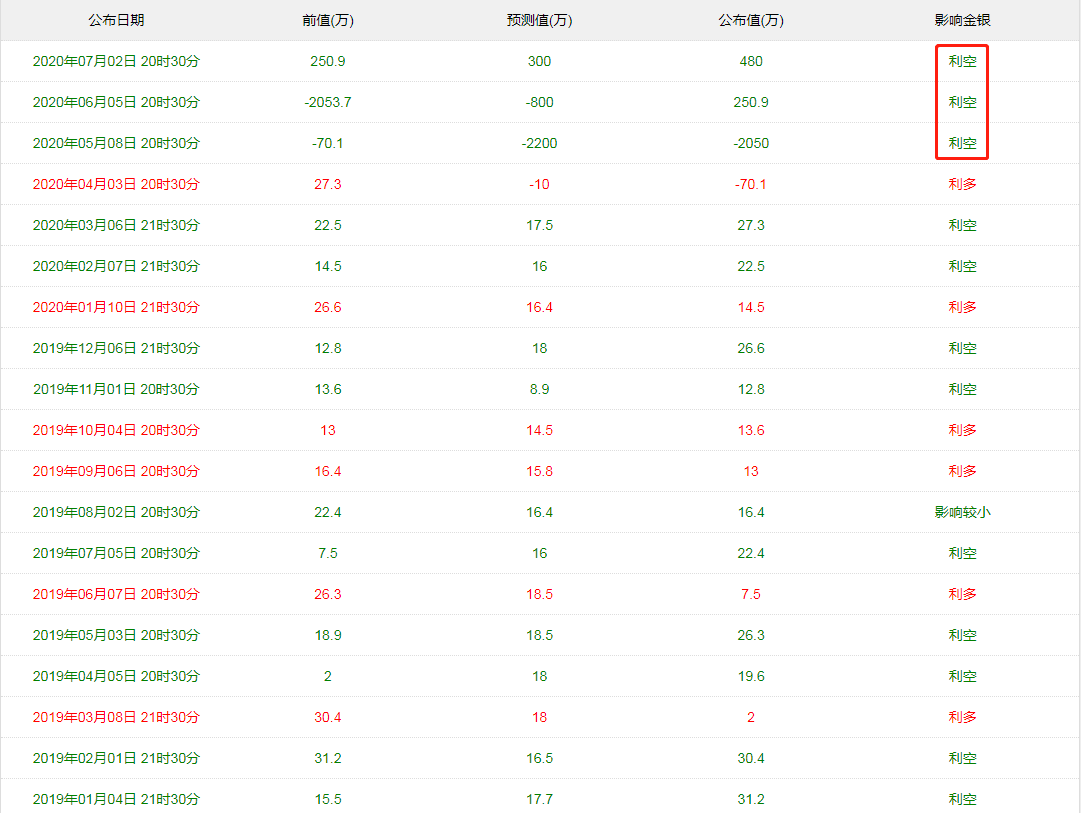Click 利多 in the 2019年06月07日 row
Image resolution: width=1081 pixels, height=813 pixels.
click(962, 594)
